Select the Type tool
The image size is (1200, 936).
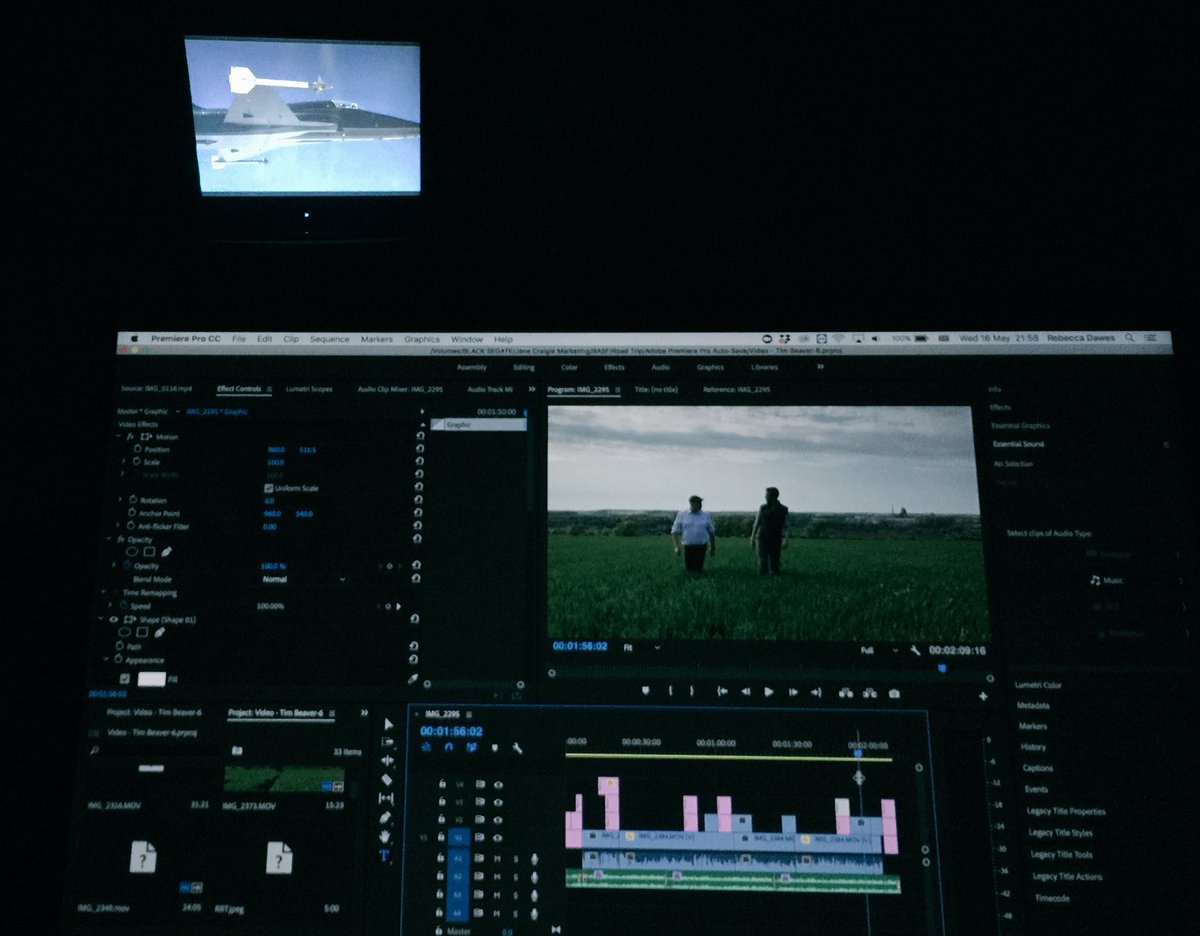tap(384, 856)
